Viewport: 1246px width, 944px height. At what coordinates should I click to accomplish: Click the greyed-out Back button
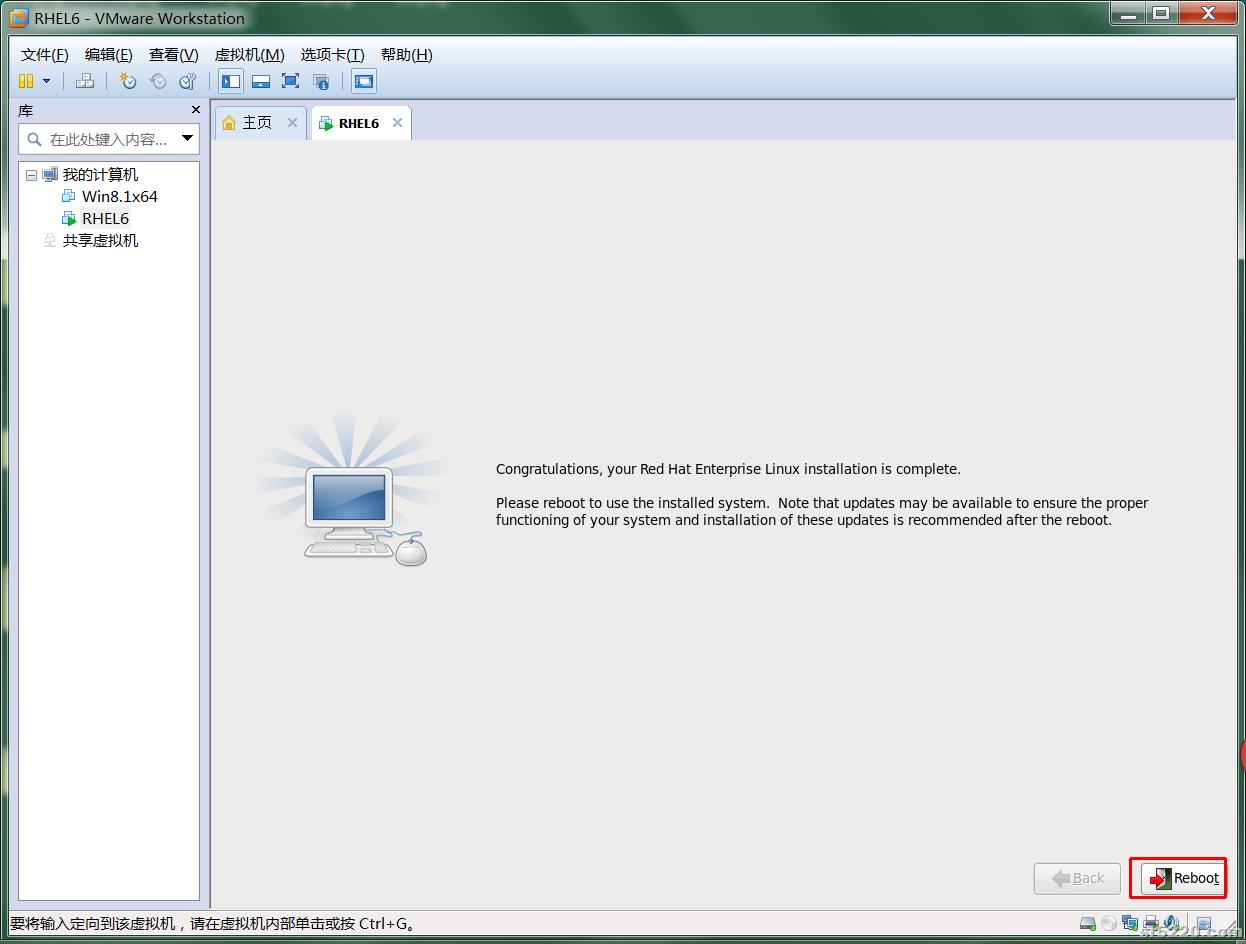(x=1078, y=879)
